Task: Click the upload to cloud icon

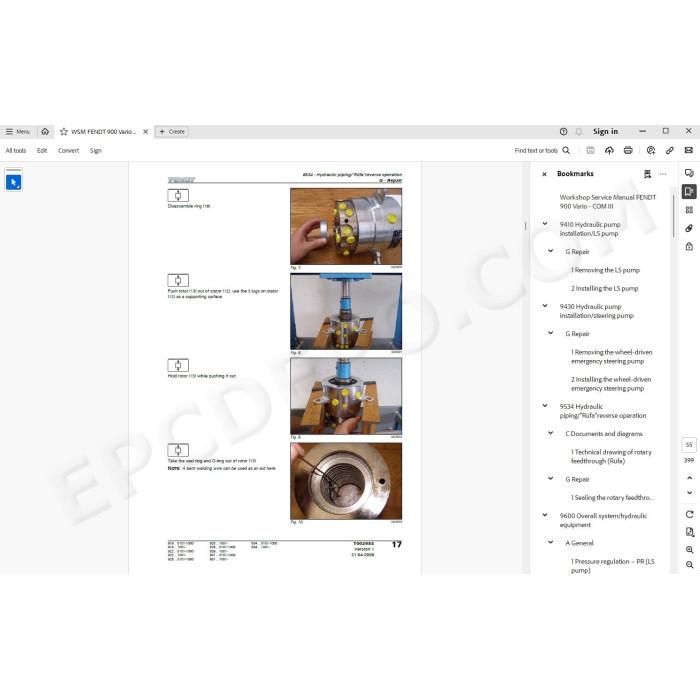Action: point(609,150)
